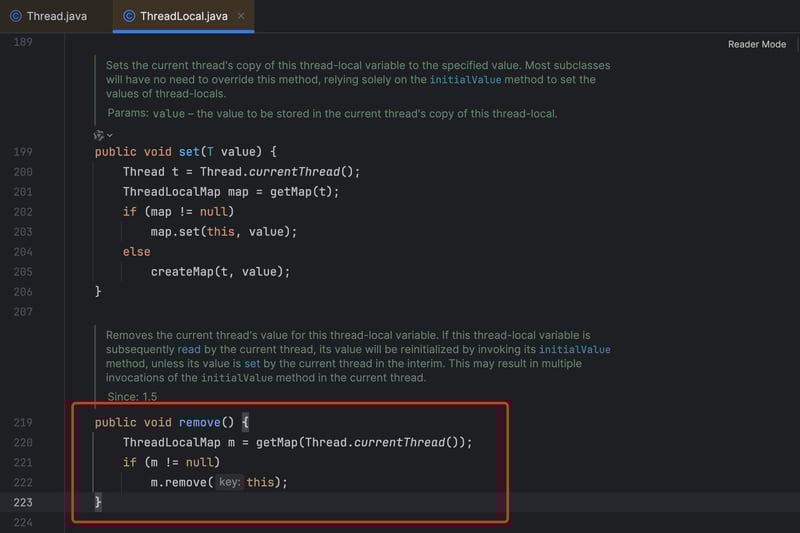The width and height of the screenshot is (800, 533).
Task: Click line number 219 in the gutter
Action: coord(23,423)
